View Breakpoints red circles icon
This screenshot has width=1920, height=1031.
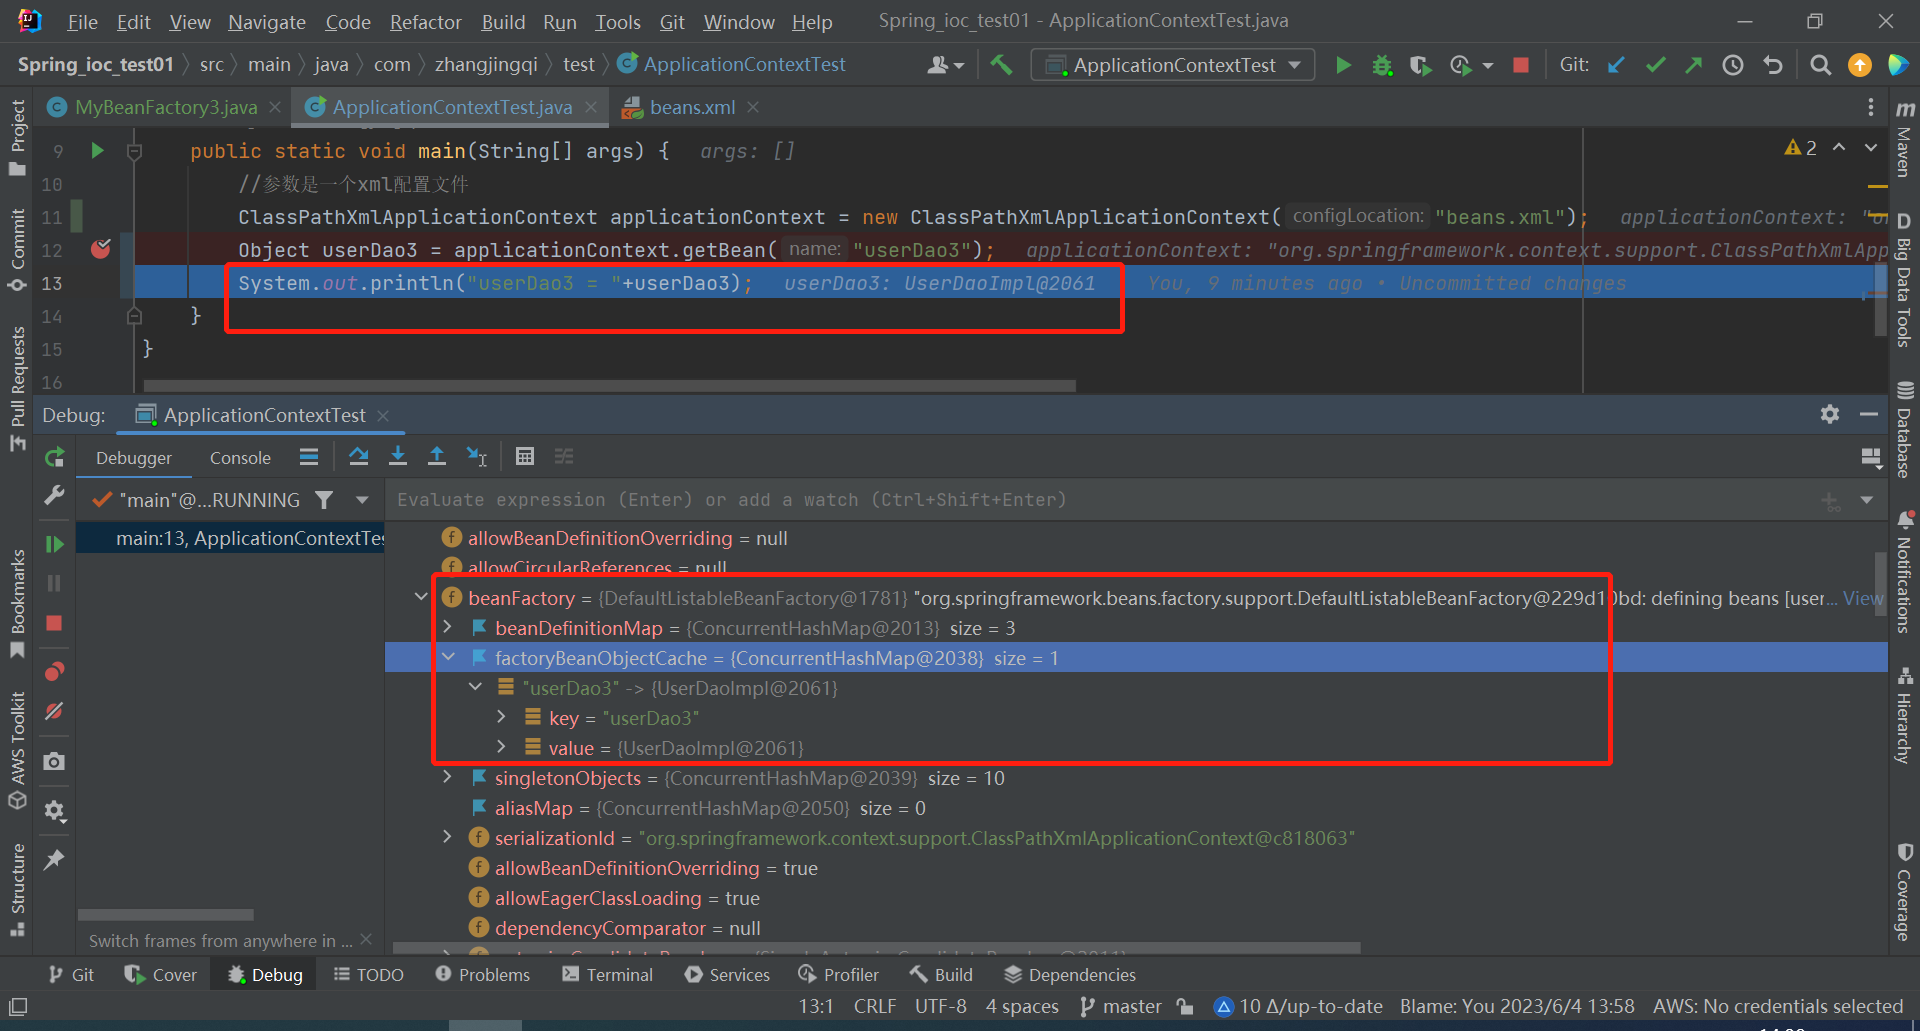tap(54, 671)
